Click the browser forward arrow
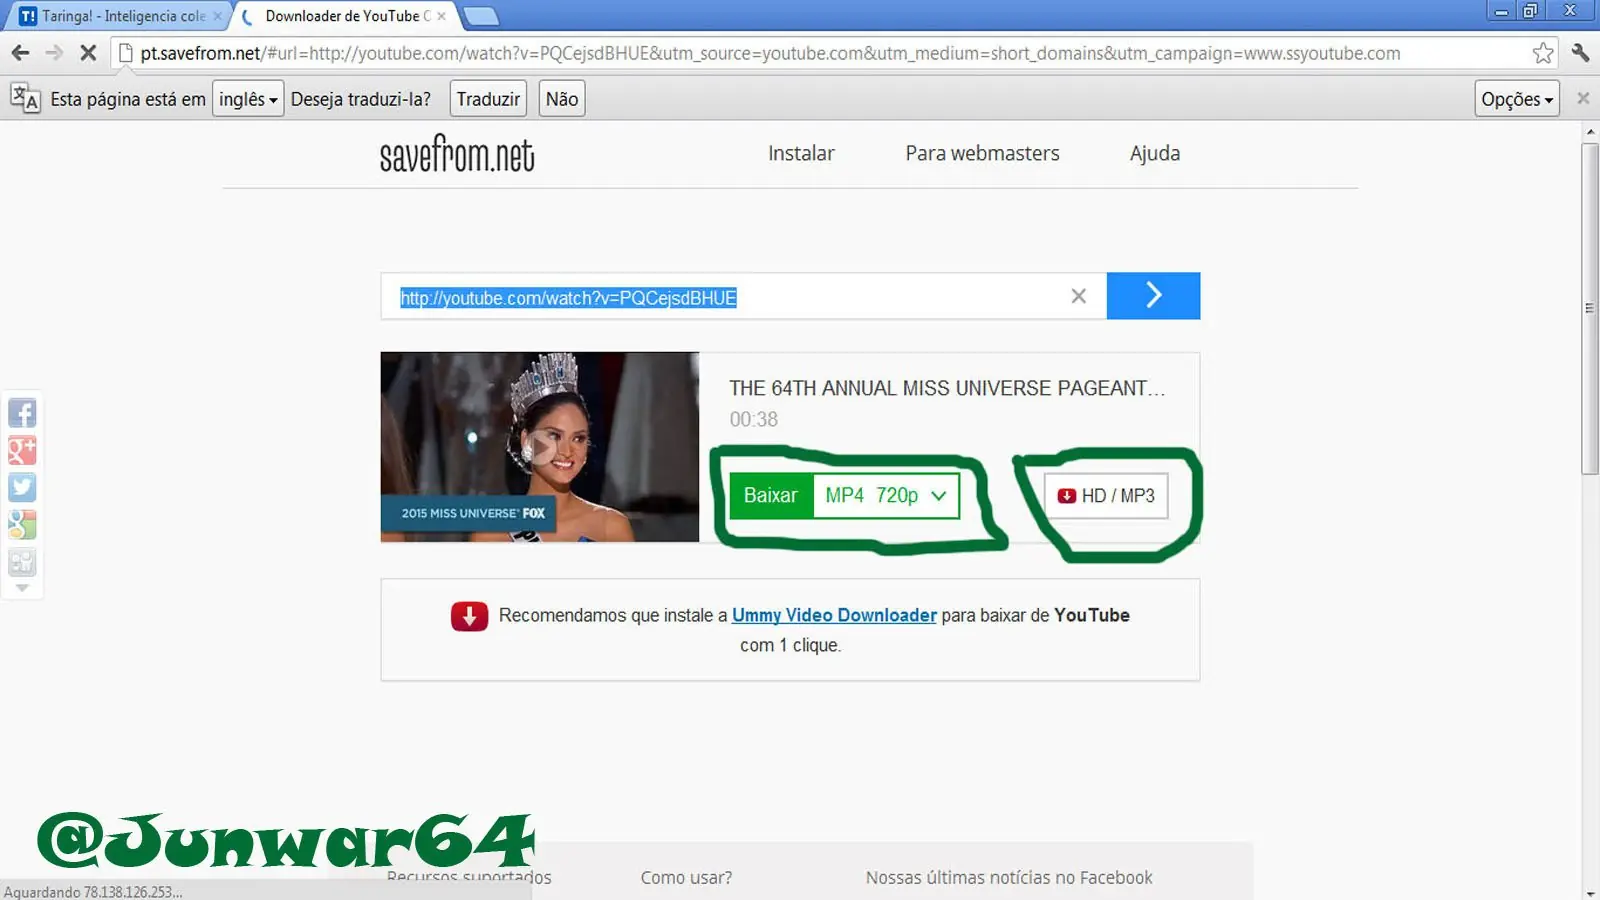 coord(54,53)
